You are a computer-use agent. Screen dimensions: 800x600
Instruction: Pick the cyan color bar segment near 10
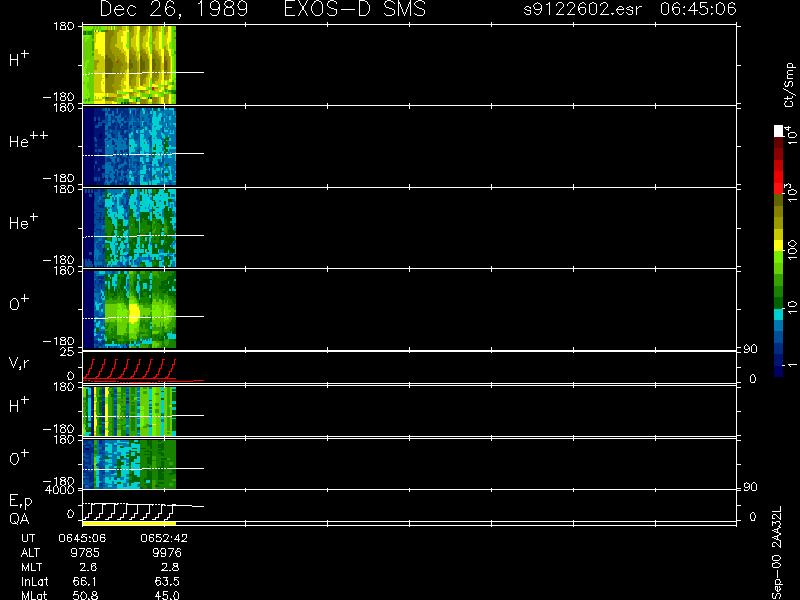[x=779, y=314]
